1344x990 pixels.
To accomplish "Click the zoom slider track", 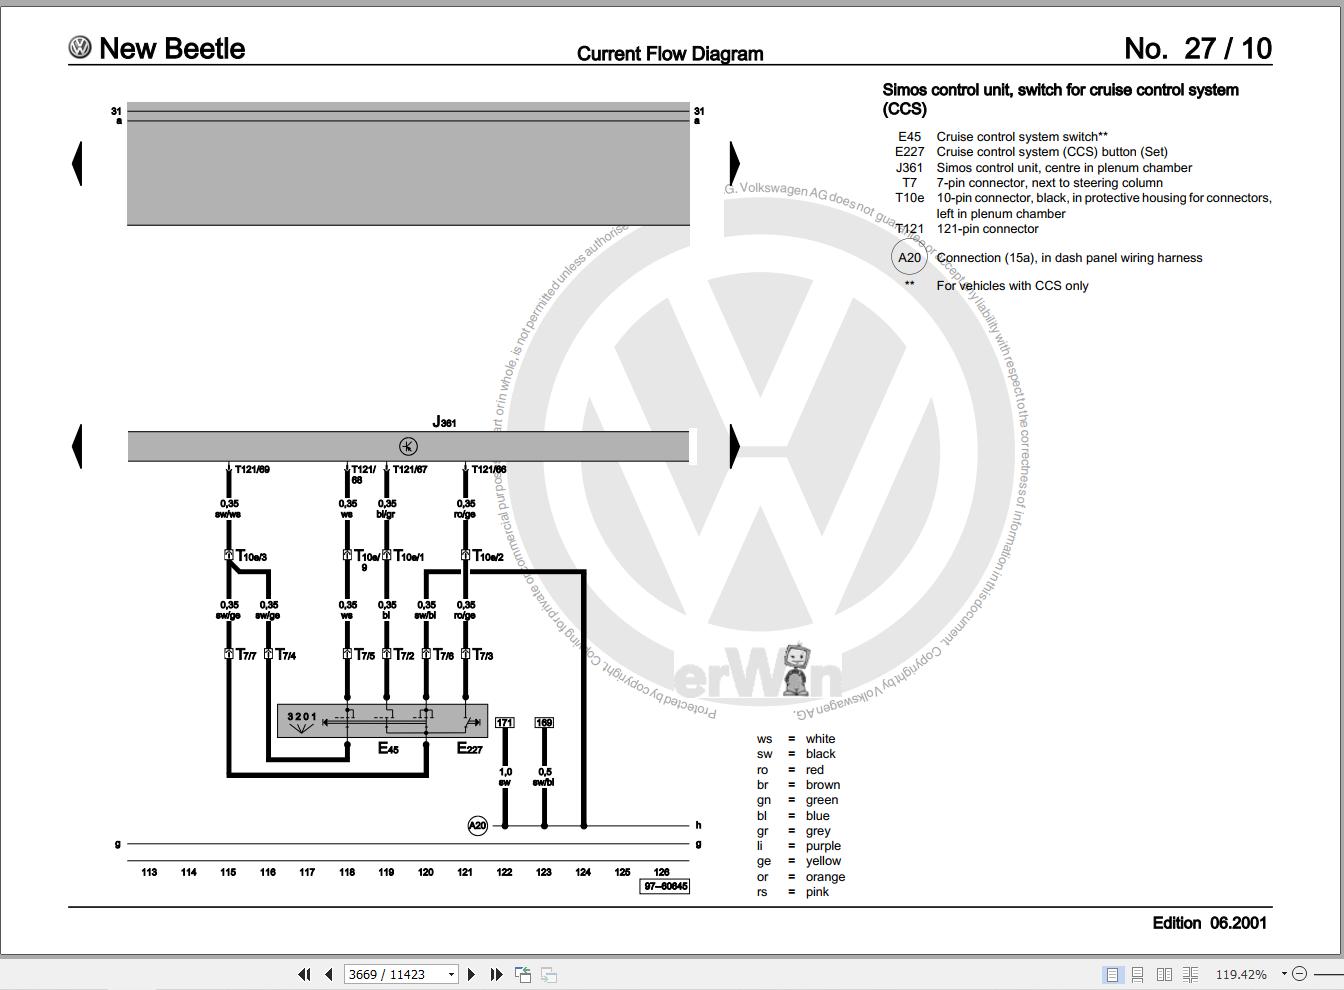I will click(x=1327, y=974).
